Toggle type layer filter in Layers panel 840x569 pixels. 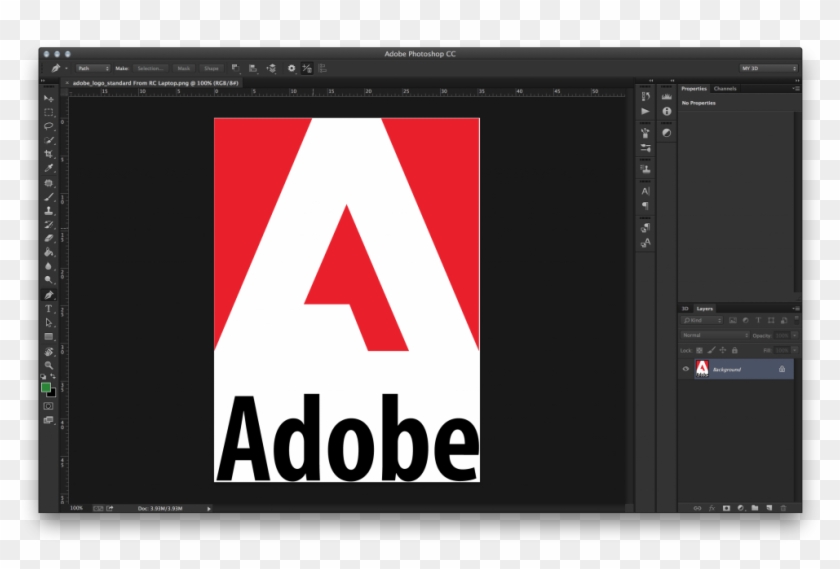coord(758,320)
